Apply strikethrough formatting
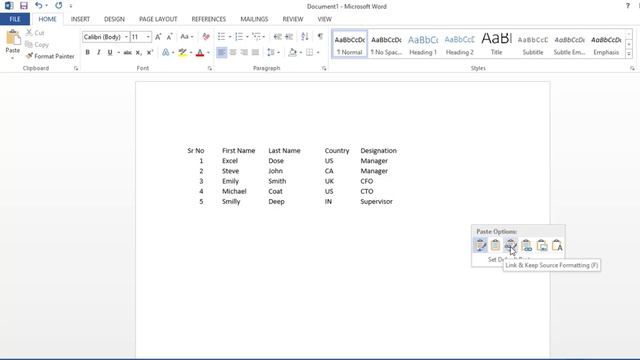The width and height of the screenshot is (640, 360). tap(127, 52)
